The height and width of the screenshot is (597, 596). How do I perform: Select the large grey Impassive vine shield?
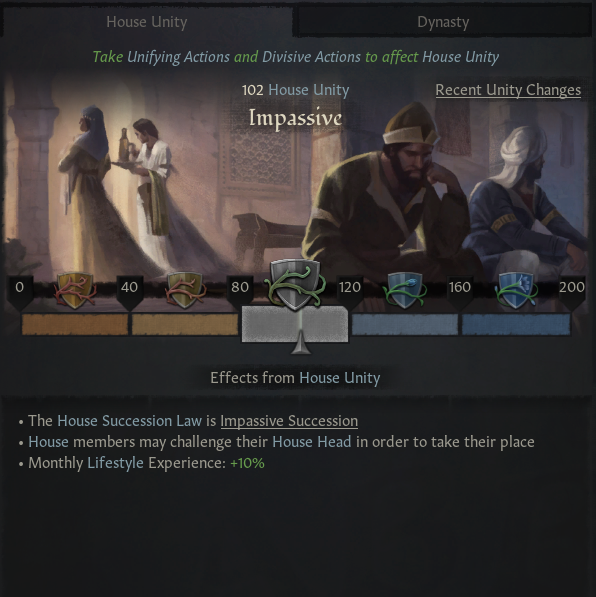click(296, 285)
